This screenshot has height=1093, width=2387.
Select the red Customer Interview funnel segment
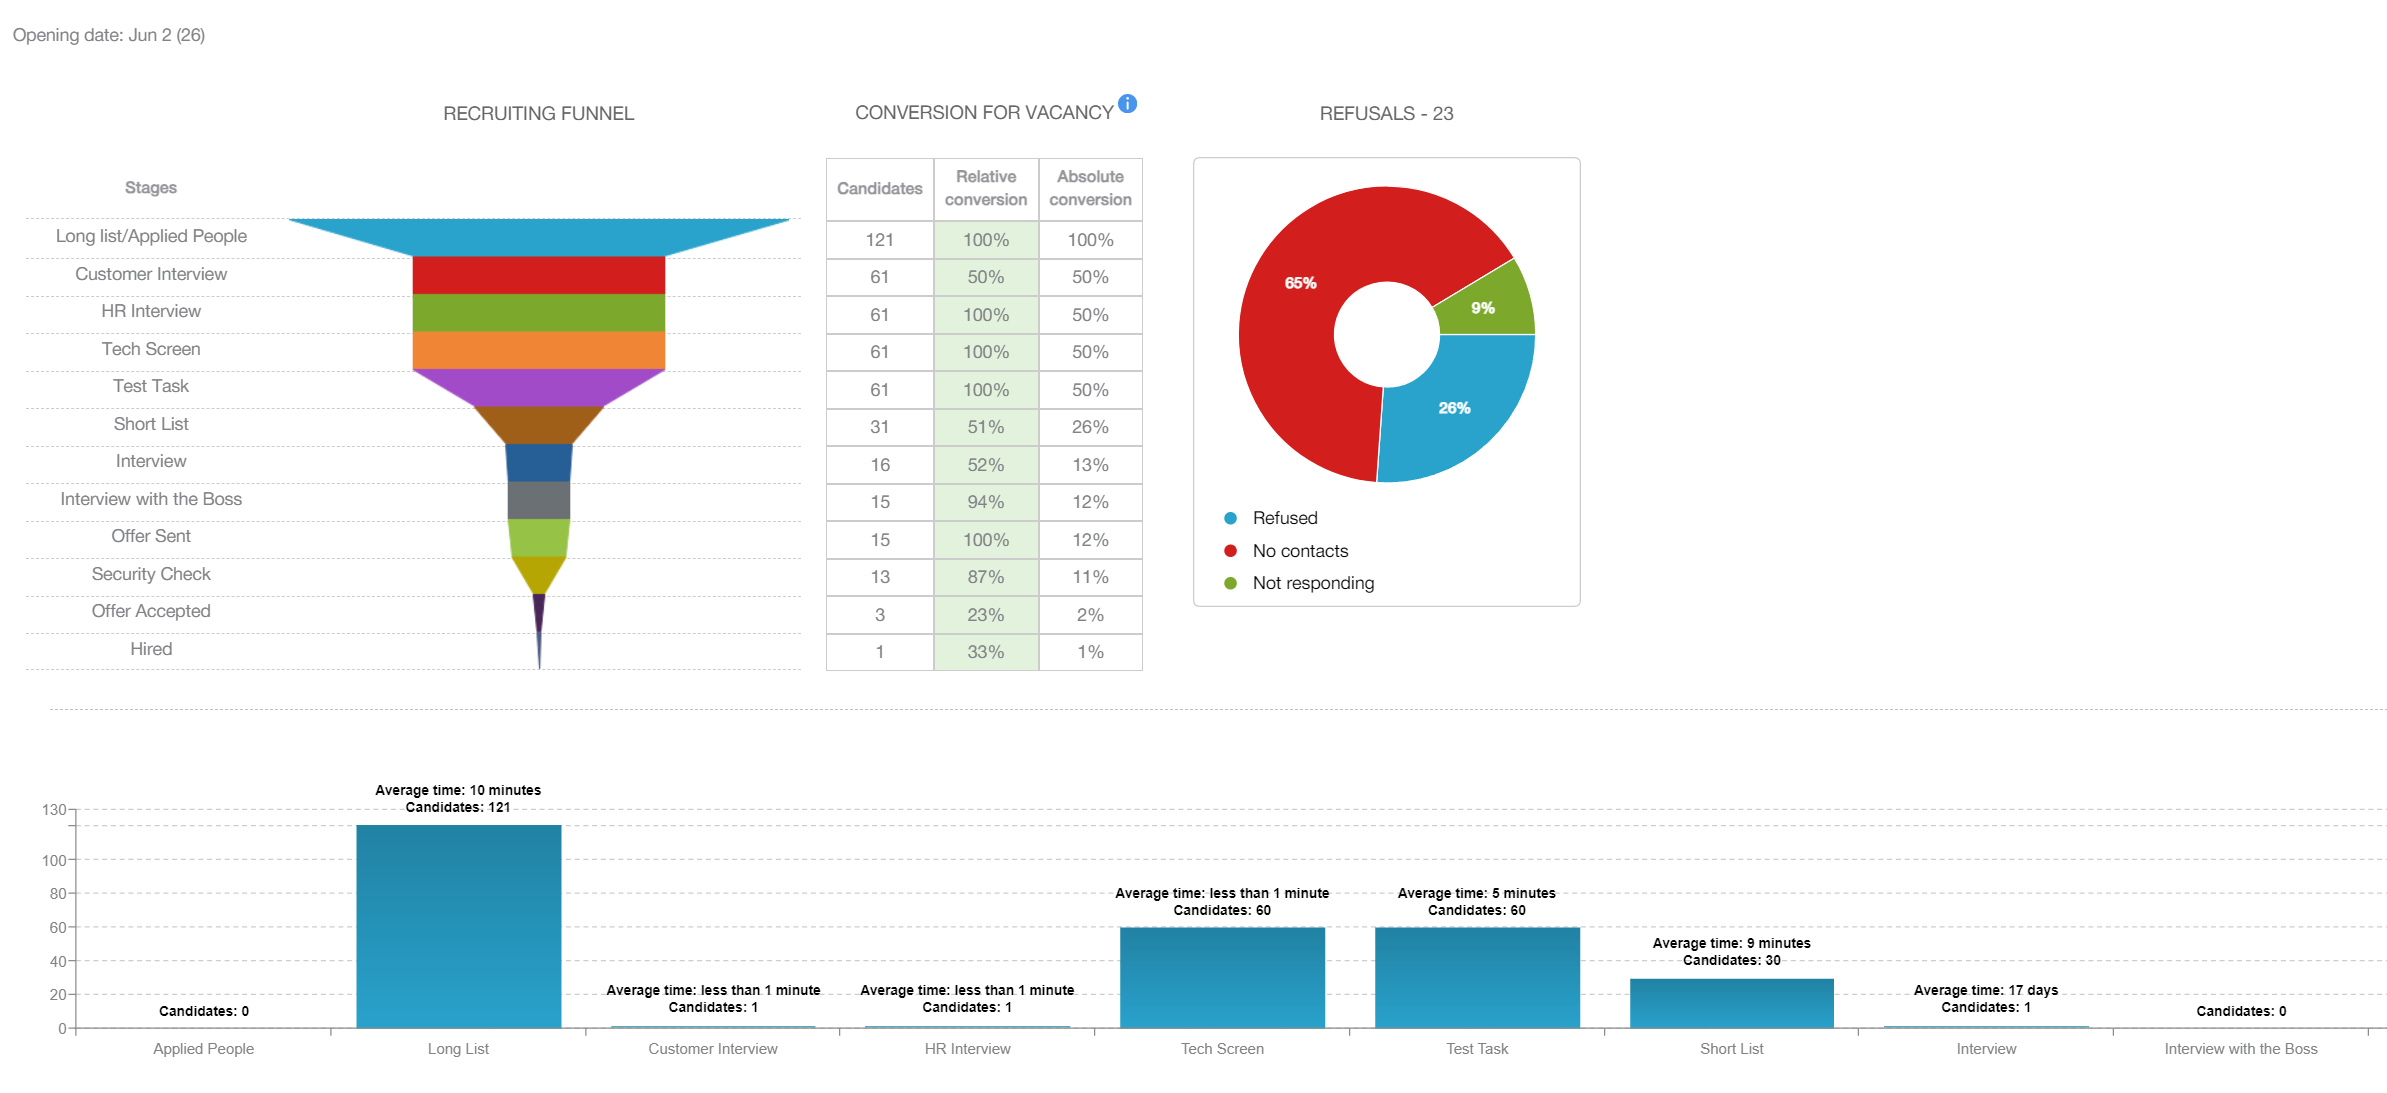pyautogui.click(x=538, y=275)
